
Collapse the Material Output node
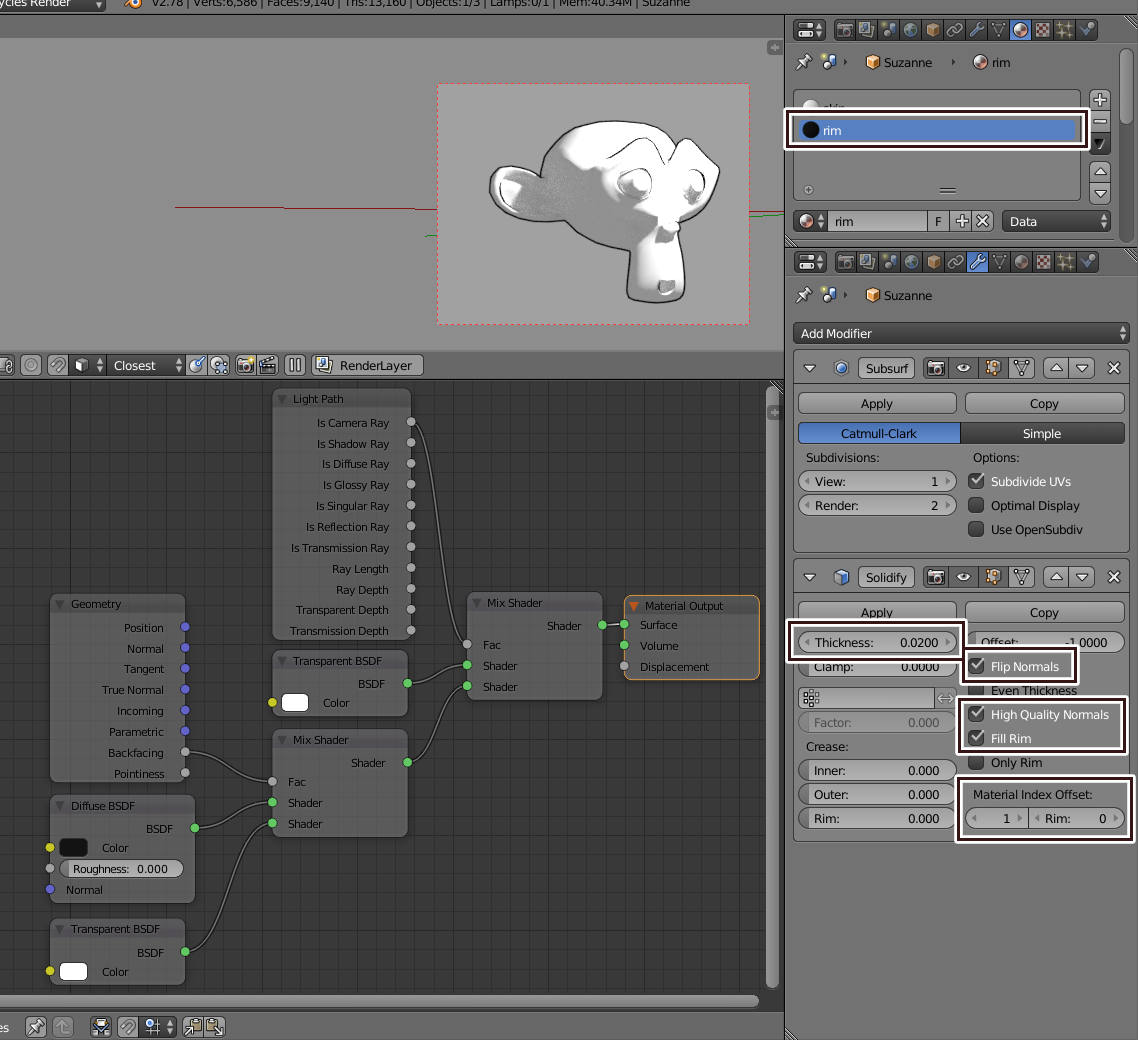(634, 606)
